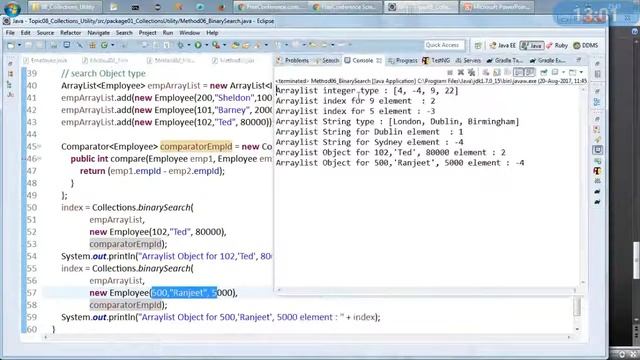Click the Save icon in main toolbar
Viewport: 640px width, 360px height.
tap(29, 45)
